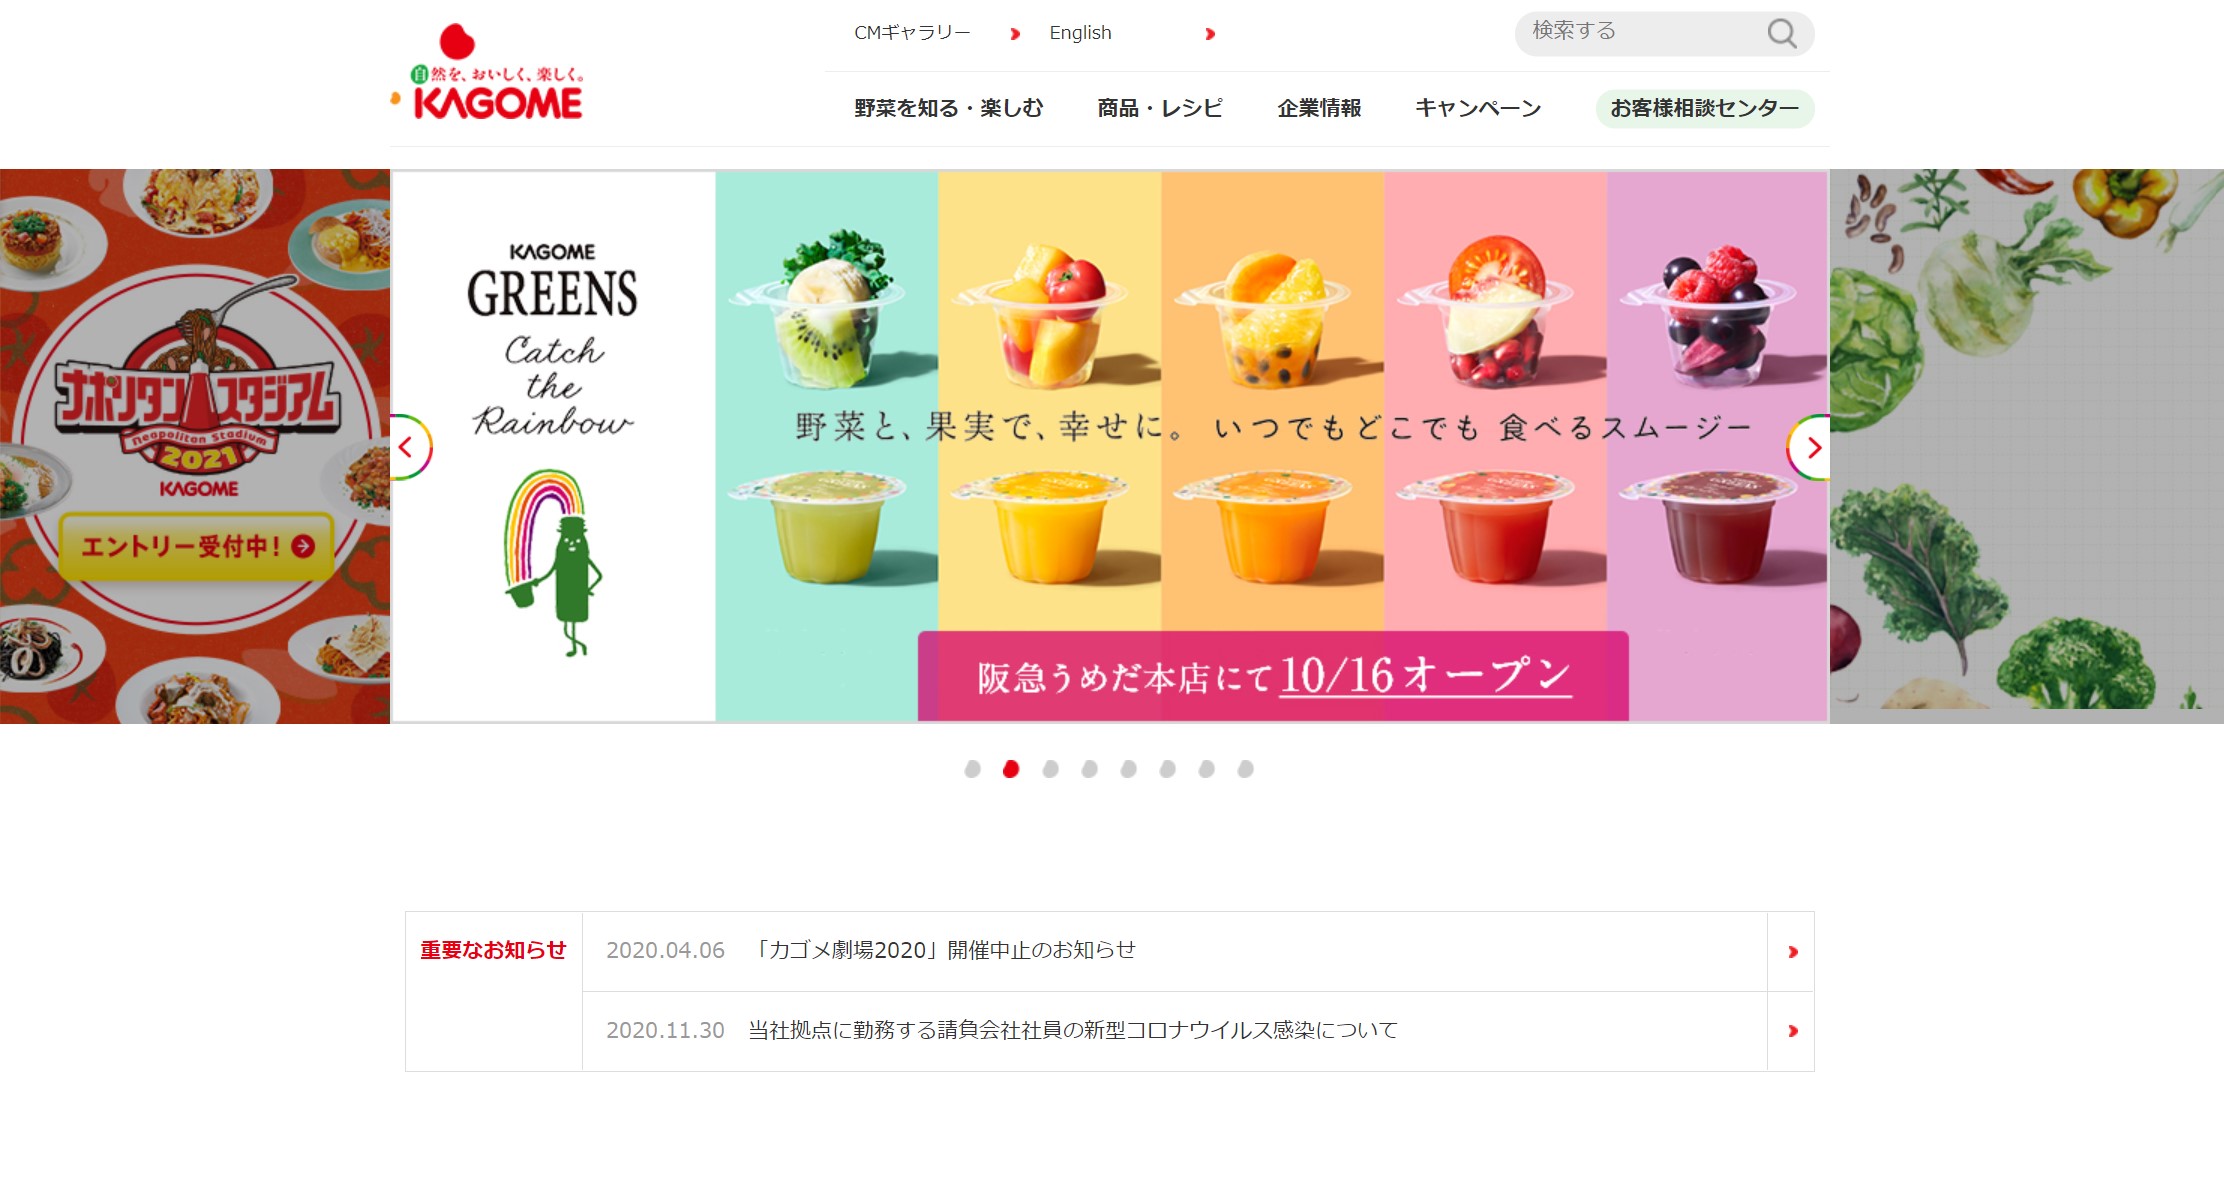Open 当社拠点に勤務する請負会社社員 notice link

point(1073,1031)
